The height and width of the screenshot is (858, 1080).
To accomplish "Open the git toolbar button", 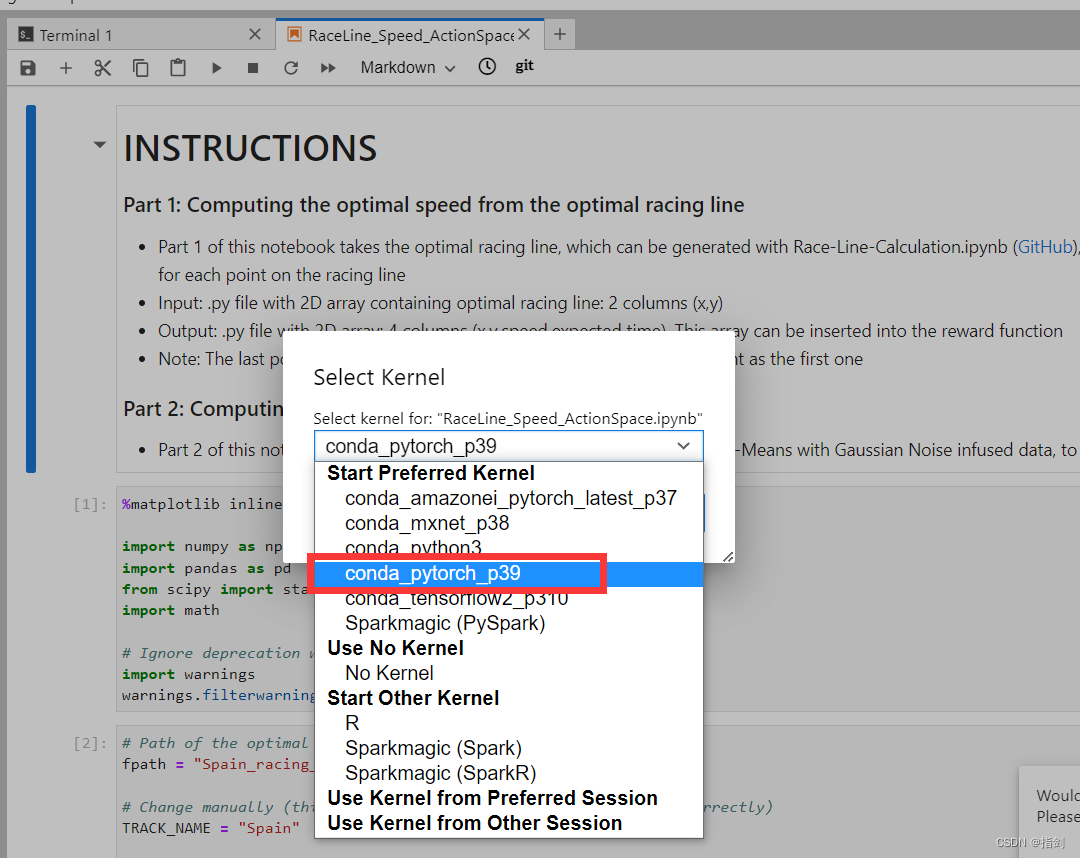I will pyautogui.click(x=524, y=66).
